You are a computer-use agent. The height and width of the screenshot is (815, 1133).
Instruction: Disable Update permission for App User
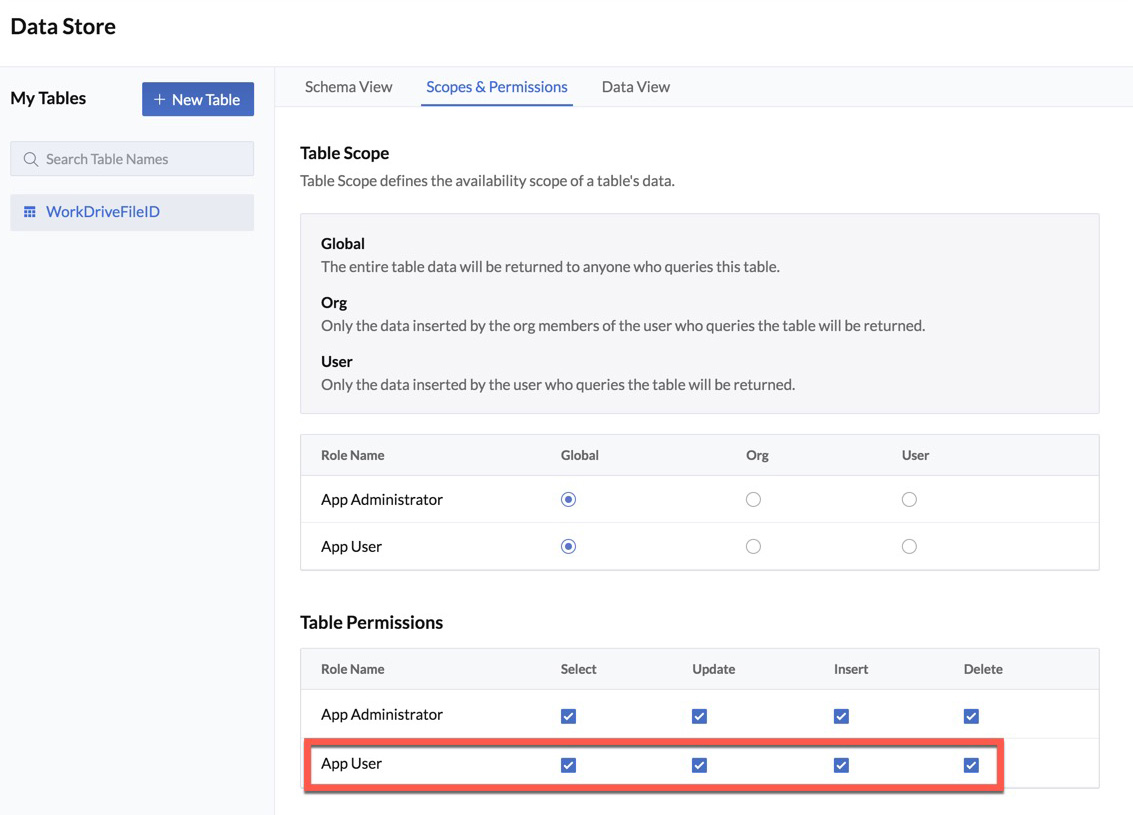pos(699,765)
